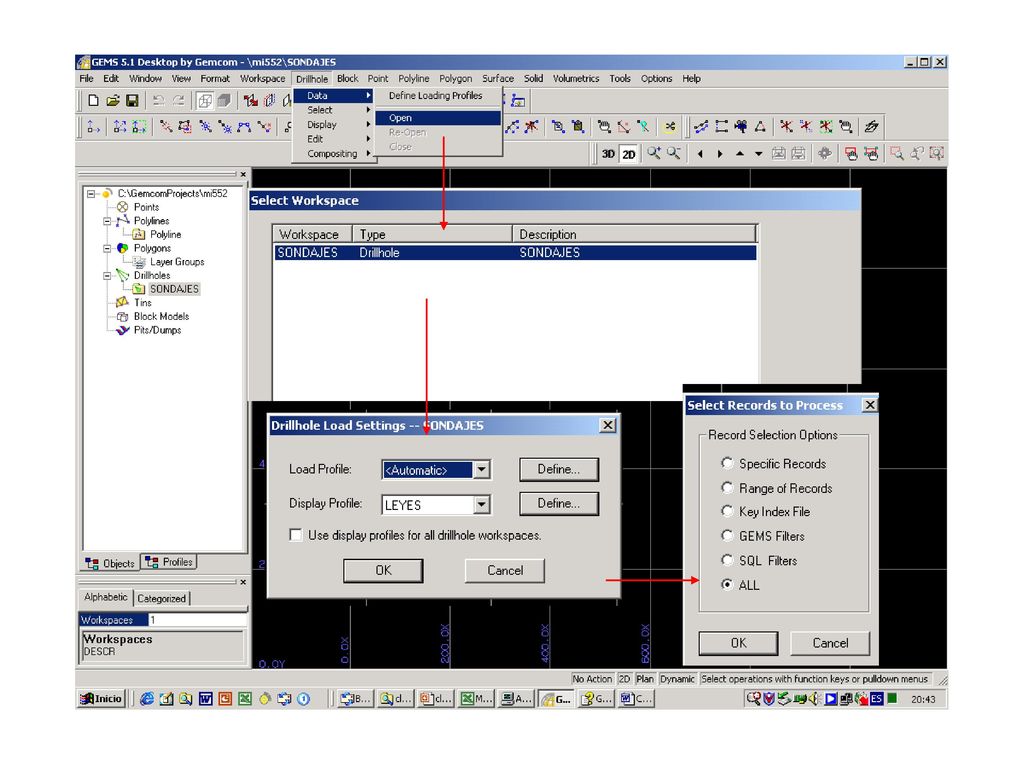The height and width of the screenshot is (768, 1024).
Task: Open the Display Profile dropdown
Action: point(481,504)
